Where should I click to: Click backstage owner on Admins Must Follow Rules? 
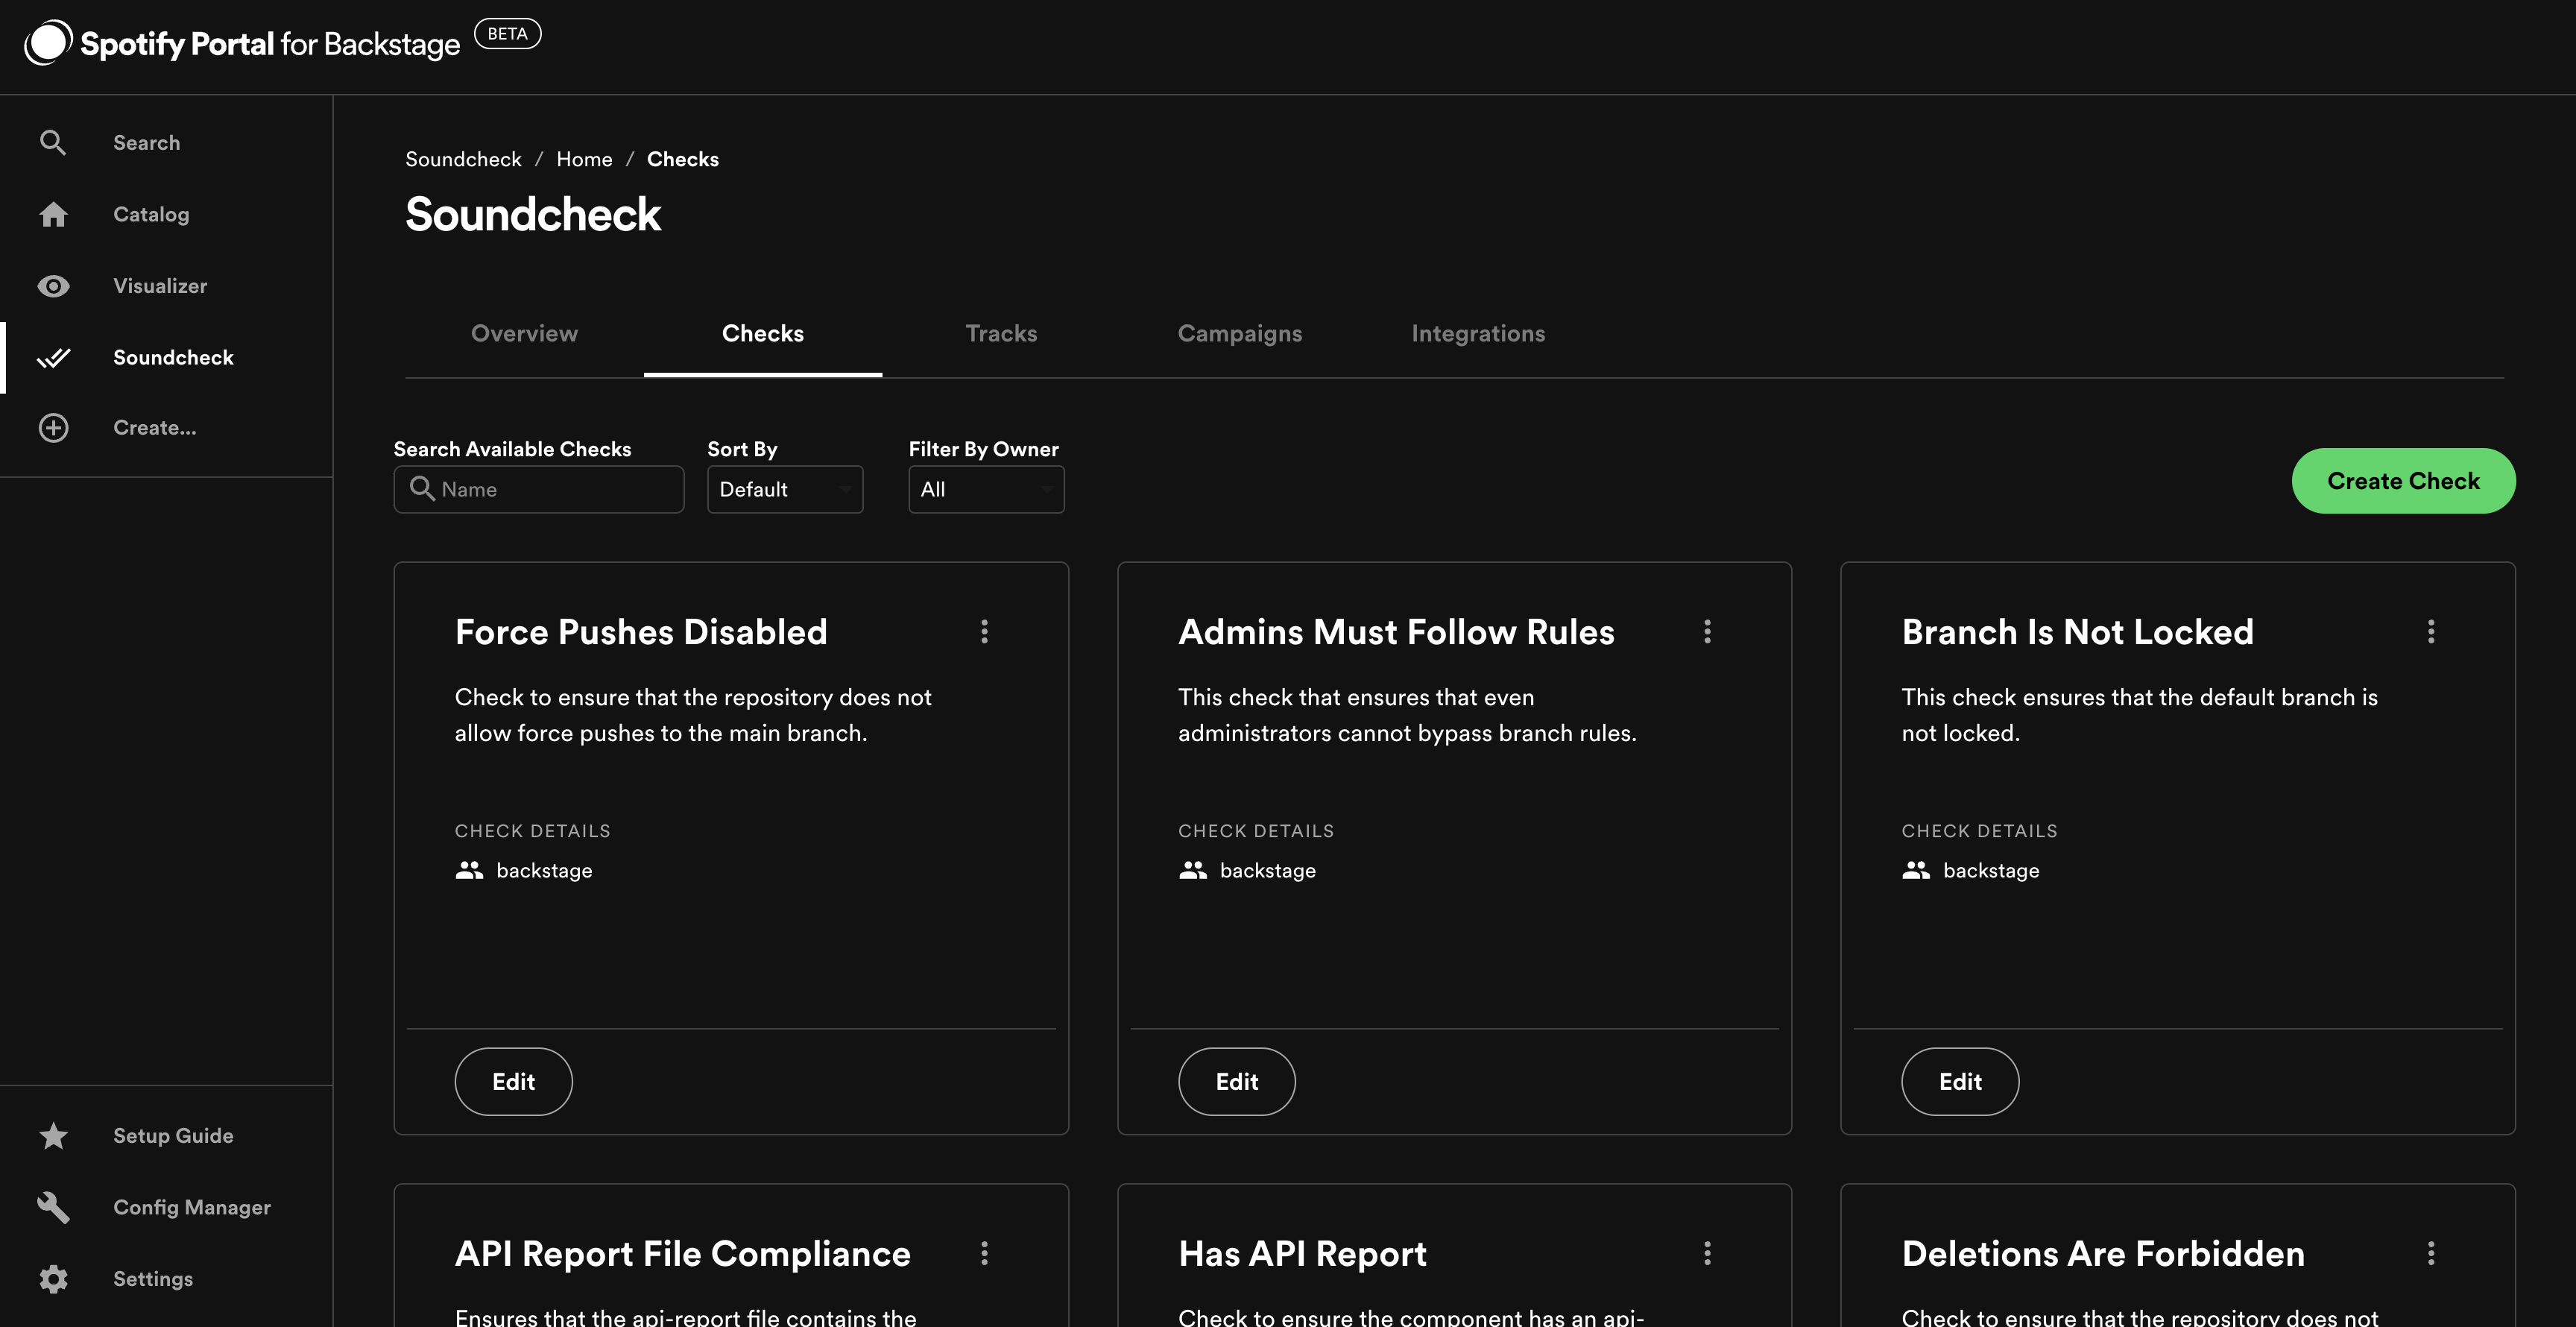pos(1267,870)
